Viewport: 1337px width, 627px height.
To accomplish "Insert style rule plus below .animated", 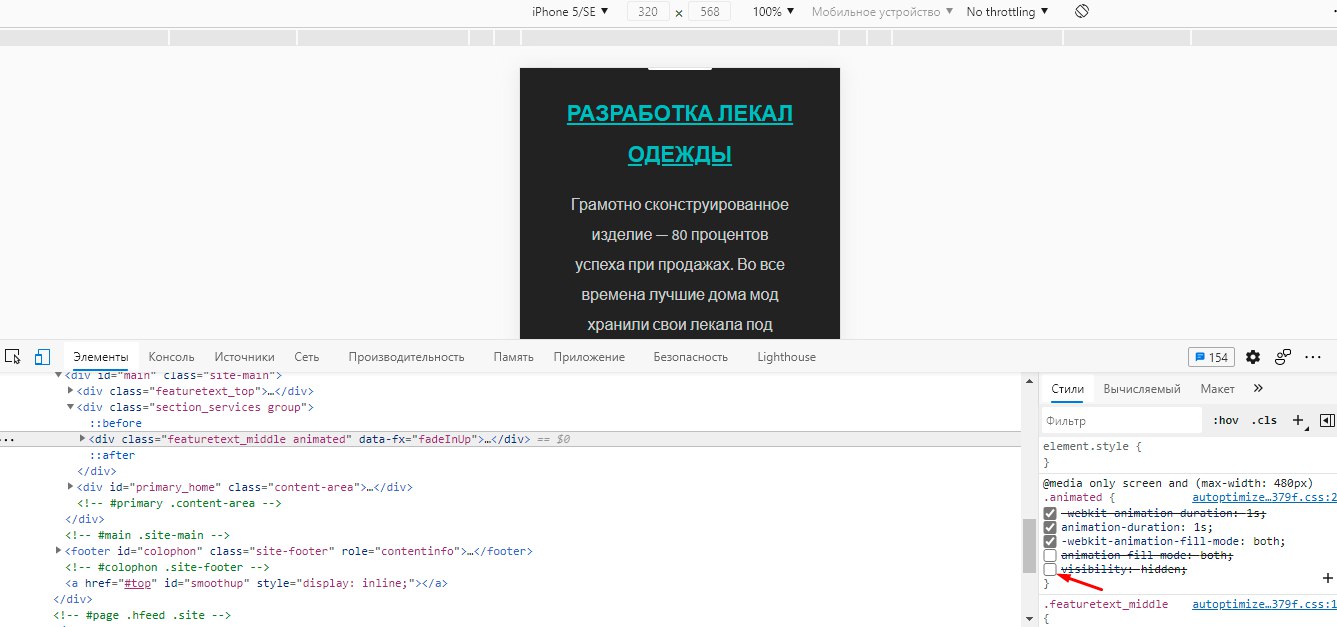I will pyautogui.click(x=1328, y=578).
